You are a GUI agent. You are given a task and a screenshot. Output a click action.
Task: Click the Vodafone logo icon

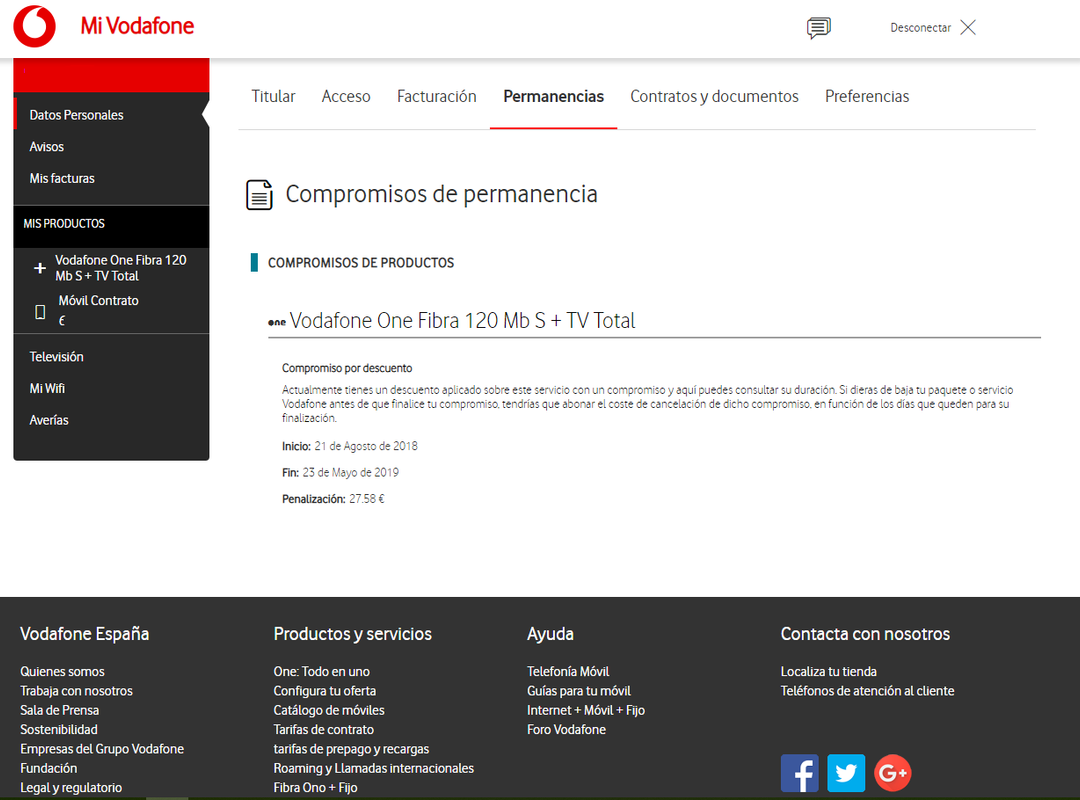click(x=34, y=26)
